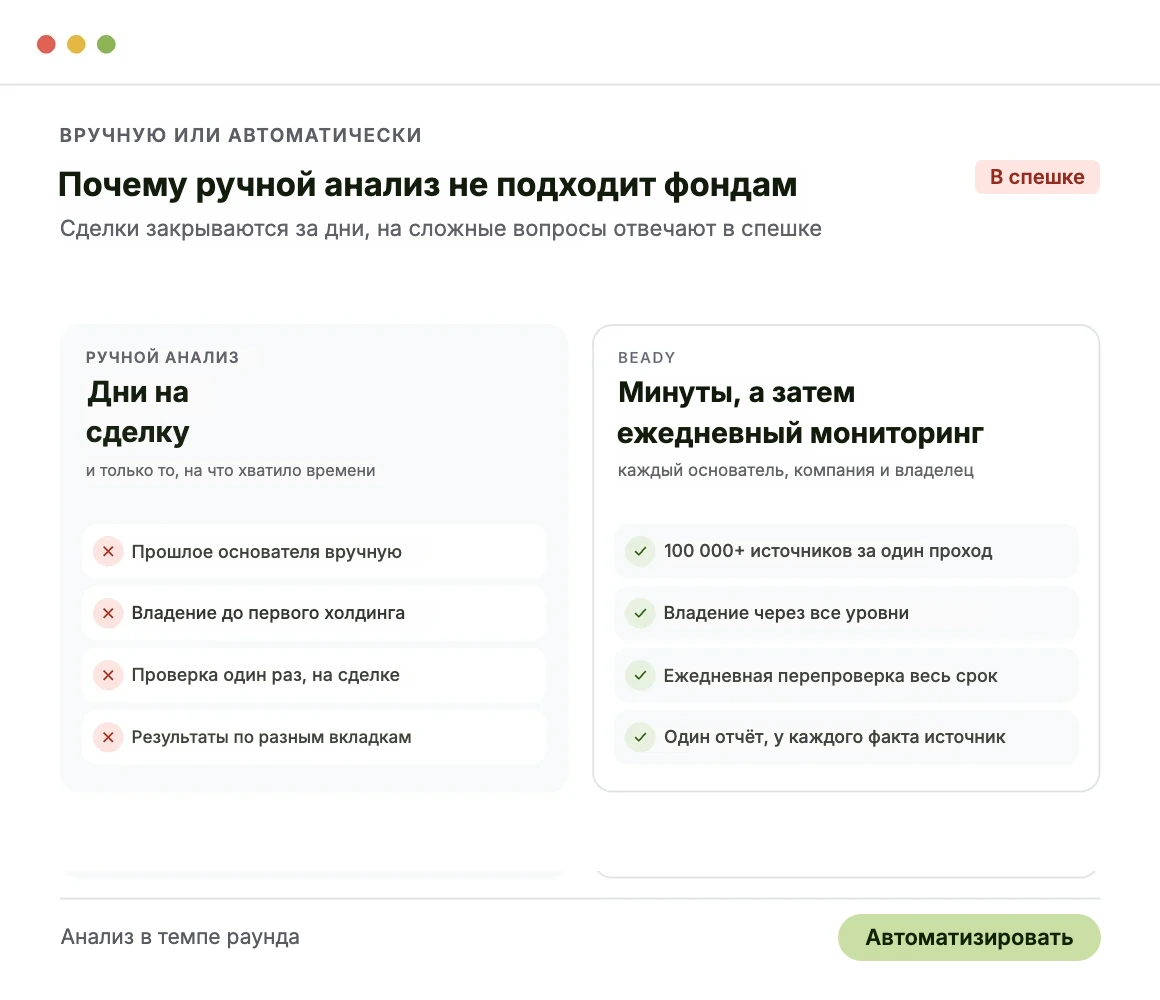Click the row text Проверка один раз, на сделке
The width and height of the screenshot is (1160, 1000).
point(266,675)
